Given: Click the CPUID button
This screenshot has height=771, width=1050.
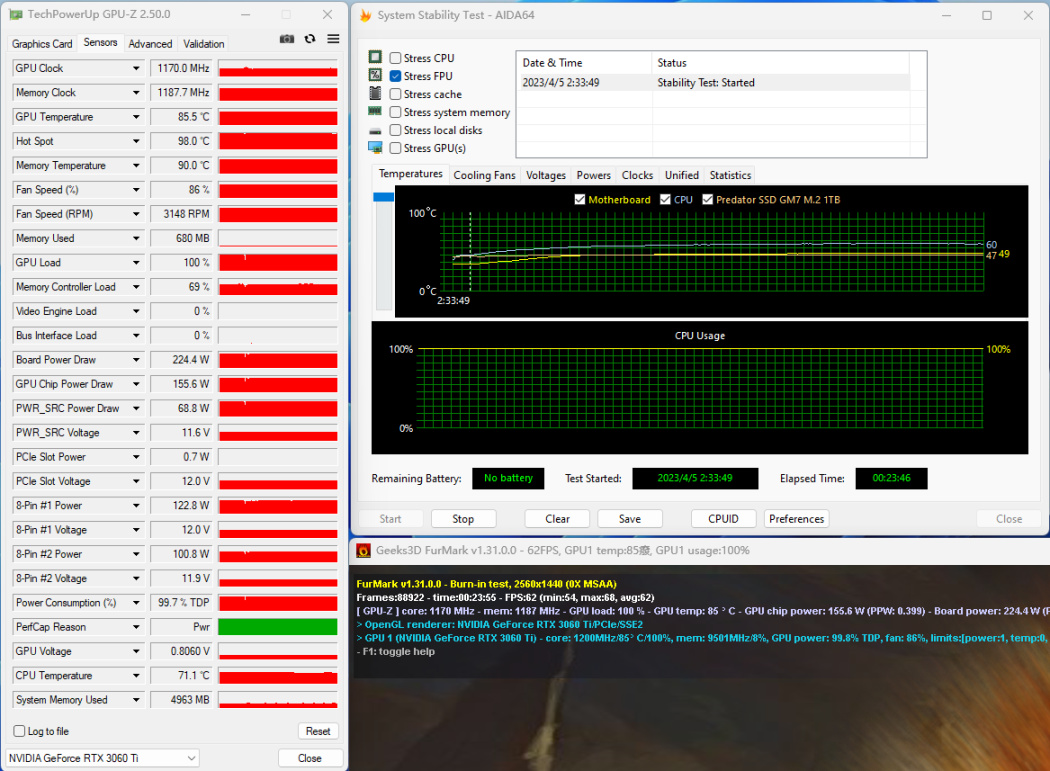Looking at the screenshot, I should [723, 518].
